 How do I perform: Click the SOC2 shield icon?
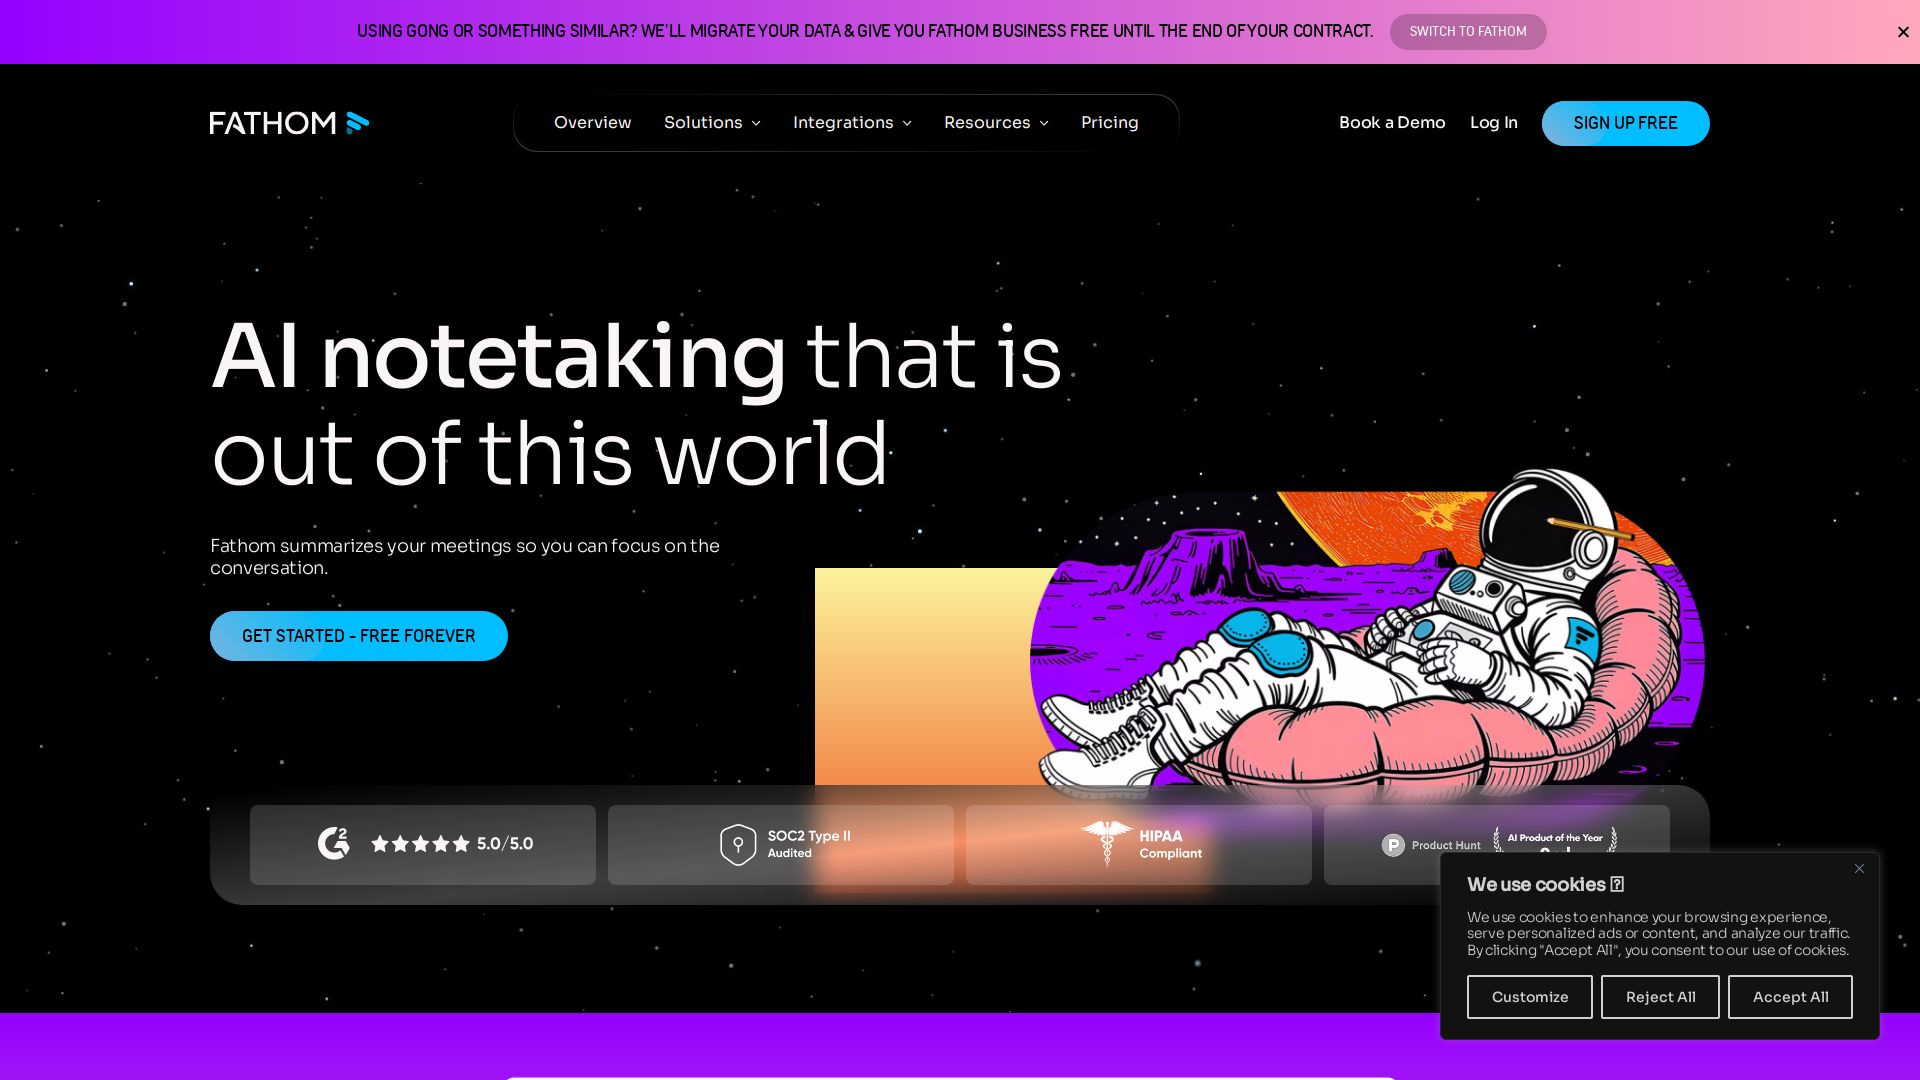coord(738,845)
